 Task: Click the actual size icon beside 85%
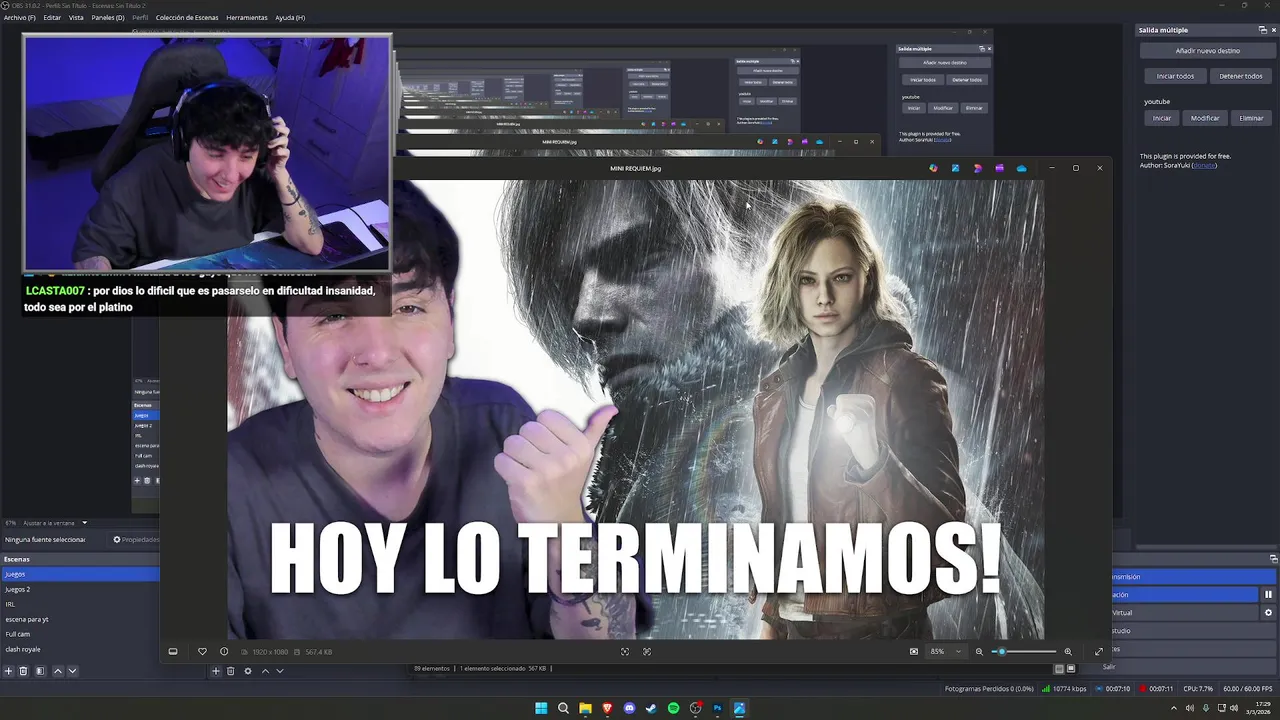[x=914, y=652]
